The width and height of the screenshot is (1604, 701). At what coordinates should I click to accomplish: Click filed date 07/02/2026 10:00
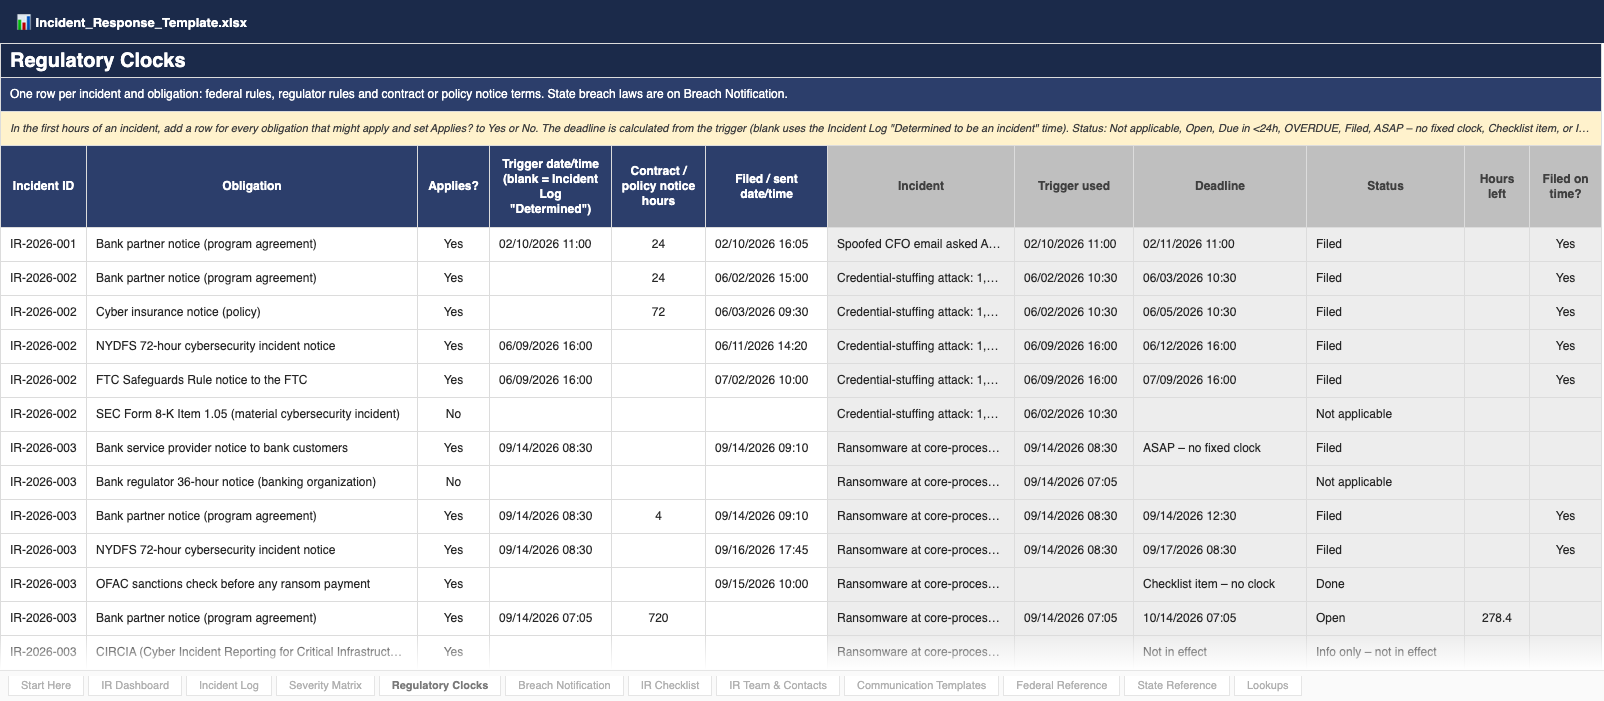click(x=766, y=380)
